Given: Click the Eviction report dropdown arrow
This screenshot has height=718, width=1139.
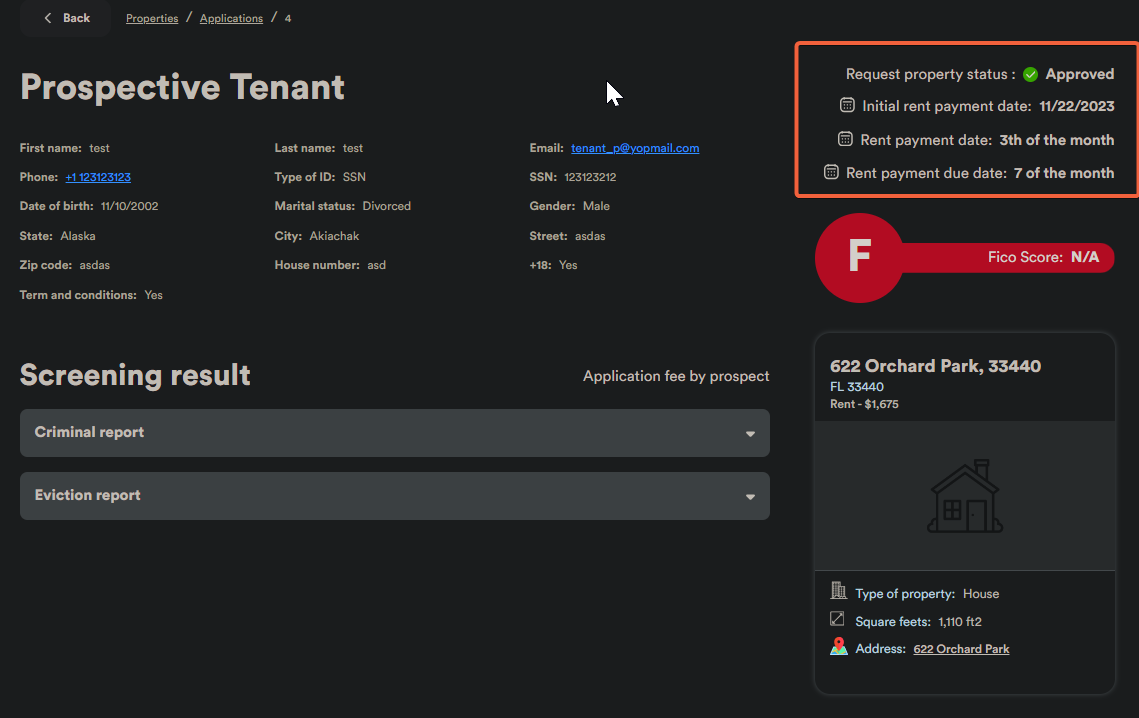Looking at the screenshot, I should (x=750, y=497).
